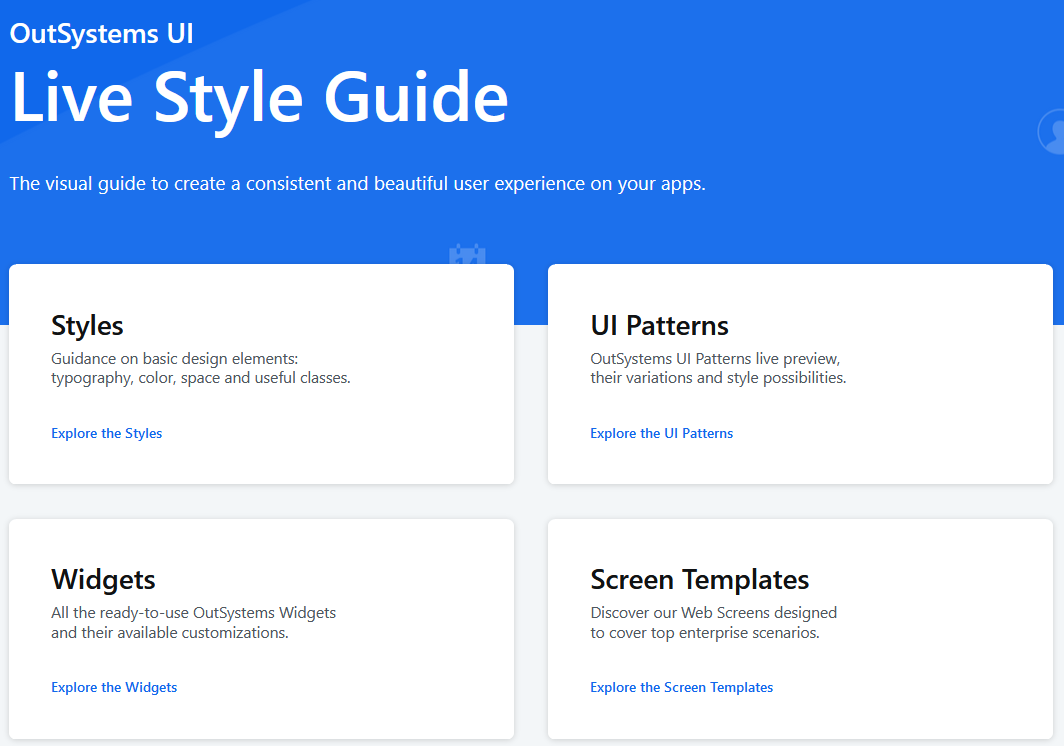Screen dimensions: 1064x746
Task: Click the OutSystems UI title text
Action: point(102,34)
